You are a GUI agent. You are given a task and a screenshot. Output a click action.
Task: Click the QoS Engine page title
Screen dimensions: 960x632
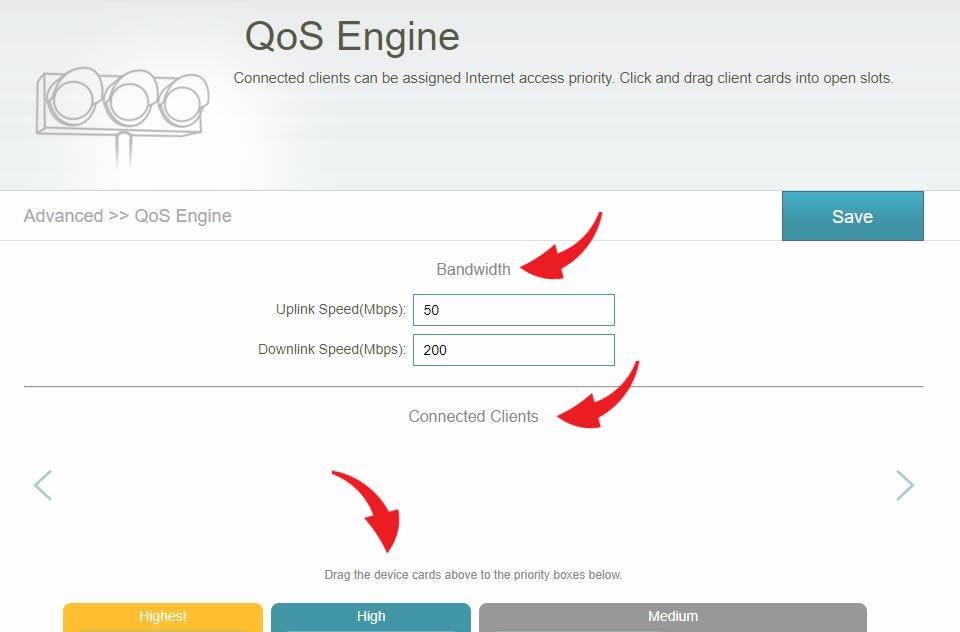[352, 36]
